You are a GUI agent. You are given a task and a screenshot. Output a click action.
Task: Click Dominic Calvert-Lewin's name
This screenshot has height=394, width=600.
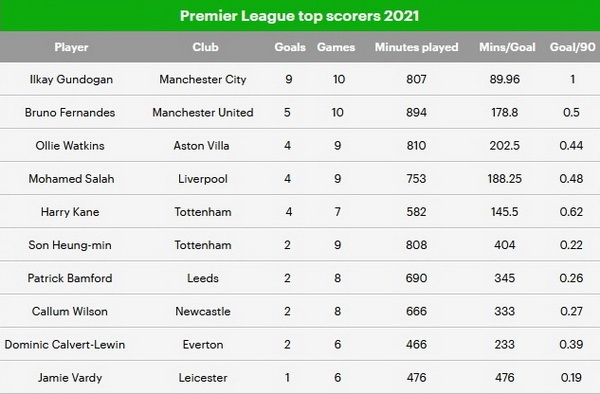click(x=65, y=345)
